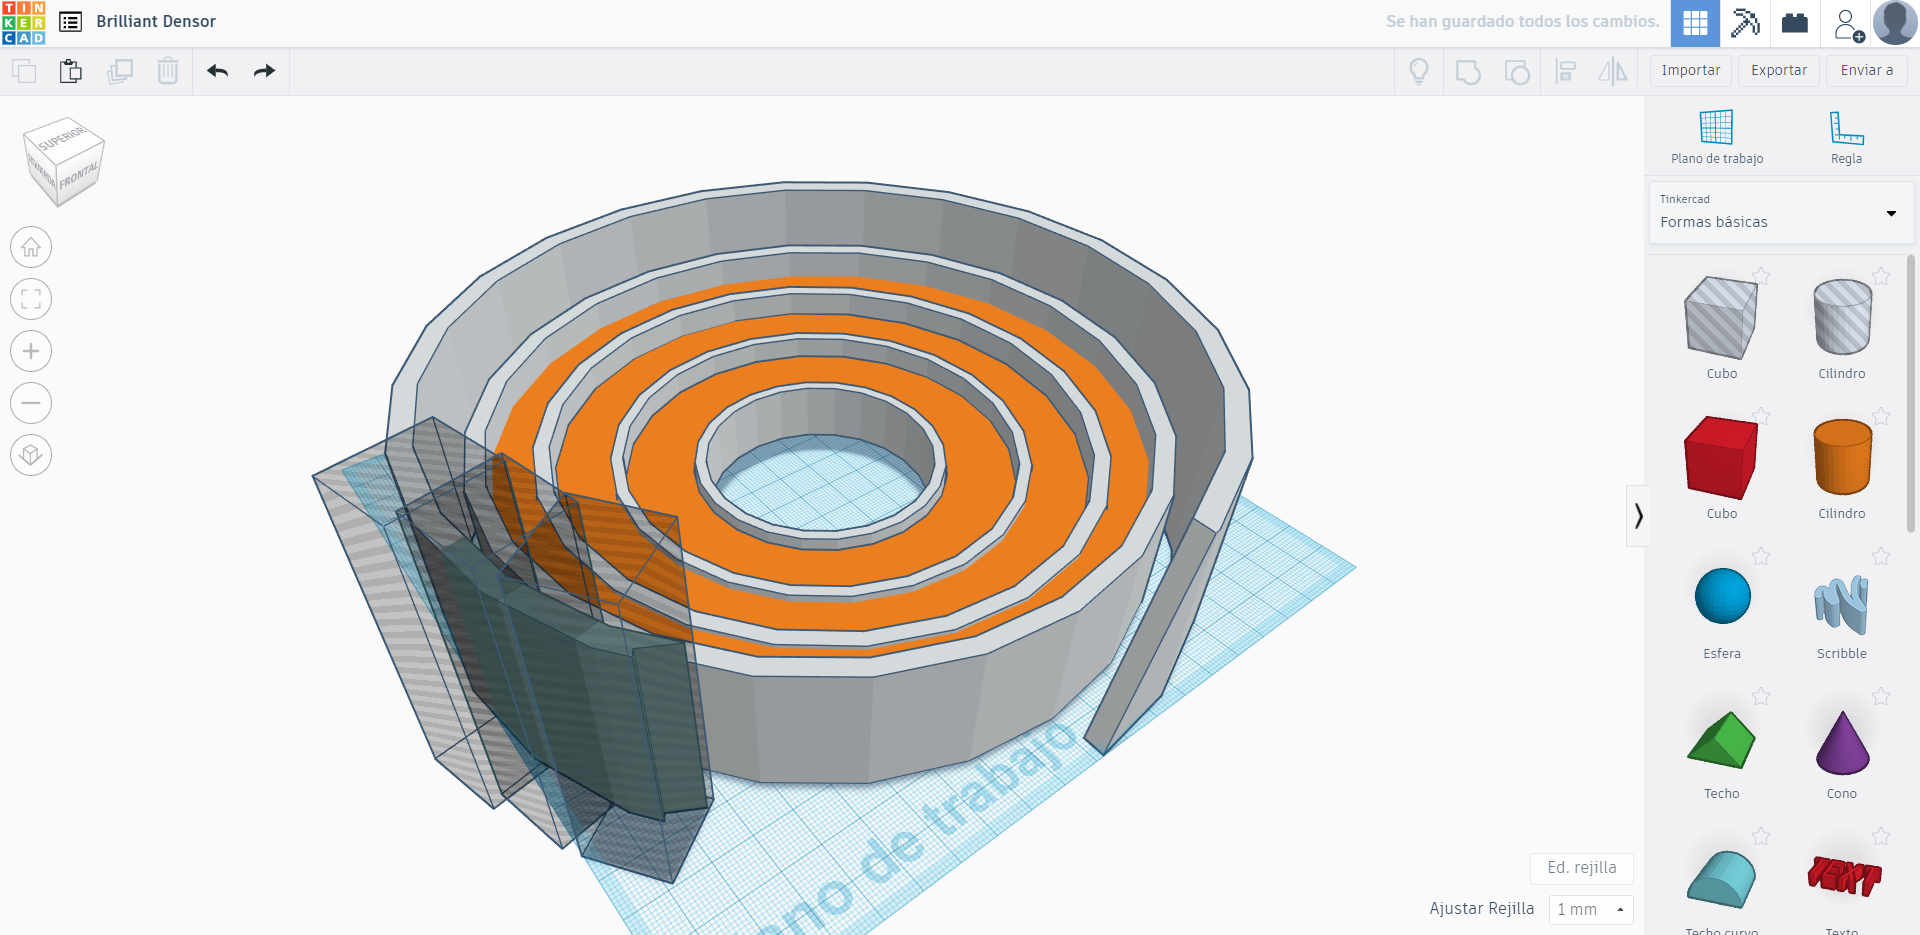Click the Duplicate toolbar icon
The image size is (1920, 935).
pyautogui.click(x=120, y=71)
